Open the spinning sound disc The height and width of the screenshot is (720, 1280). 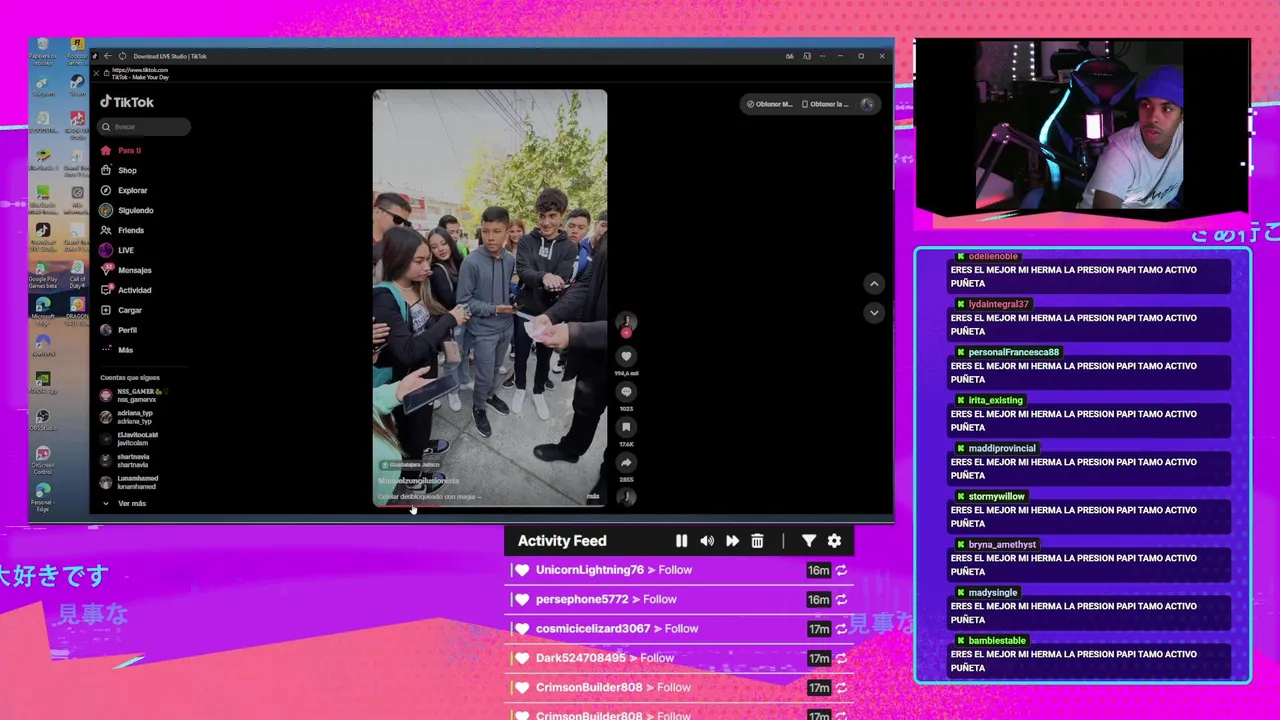(x=626, y=496)
